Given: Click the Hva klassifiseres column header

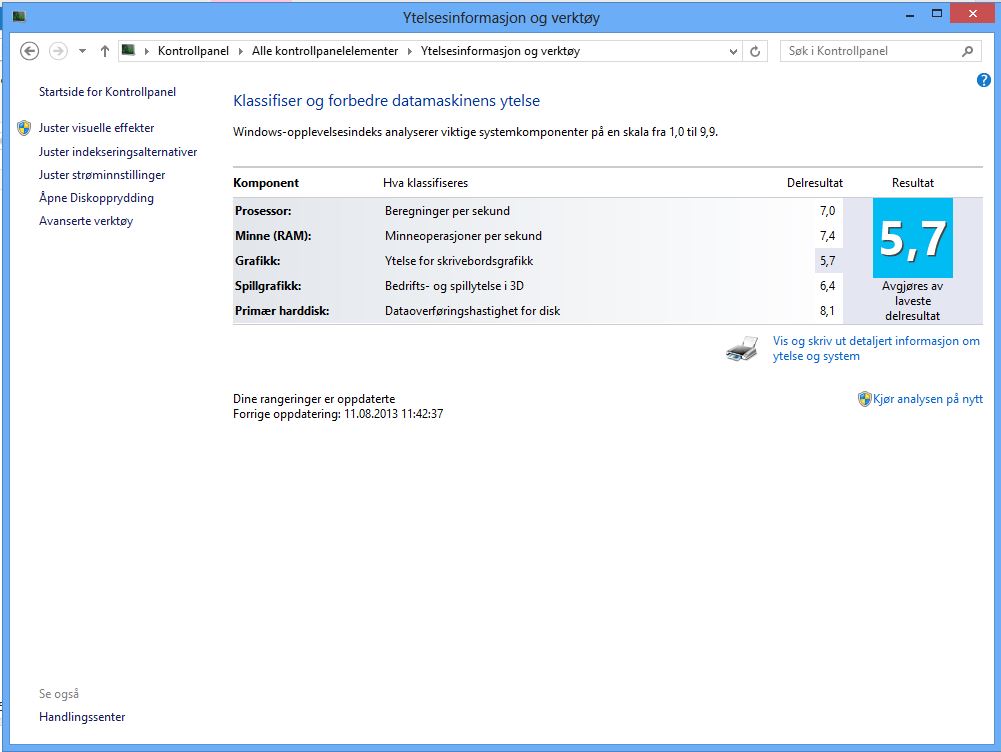Looking at the screenshot, I should pyautogui.click(x=426, y=183).
